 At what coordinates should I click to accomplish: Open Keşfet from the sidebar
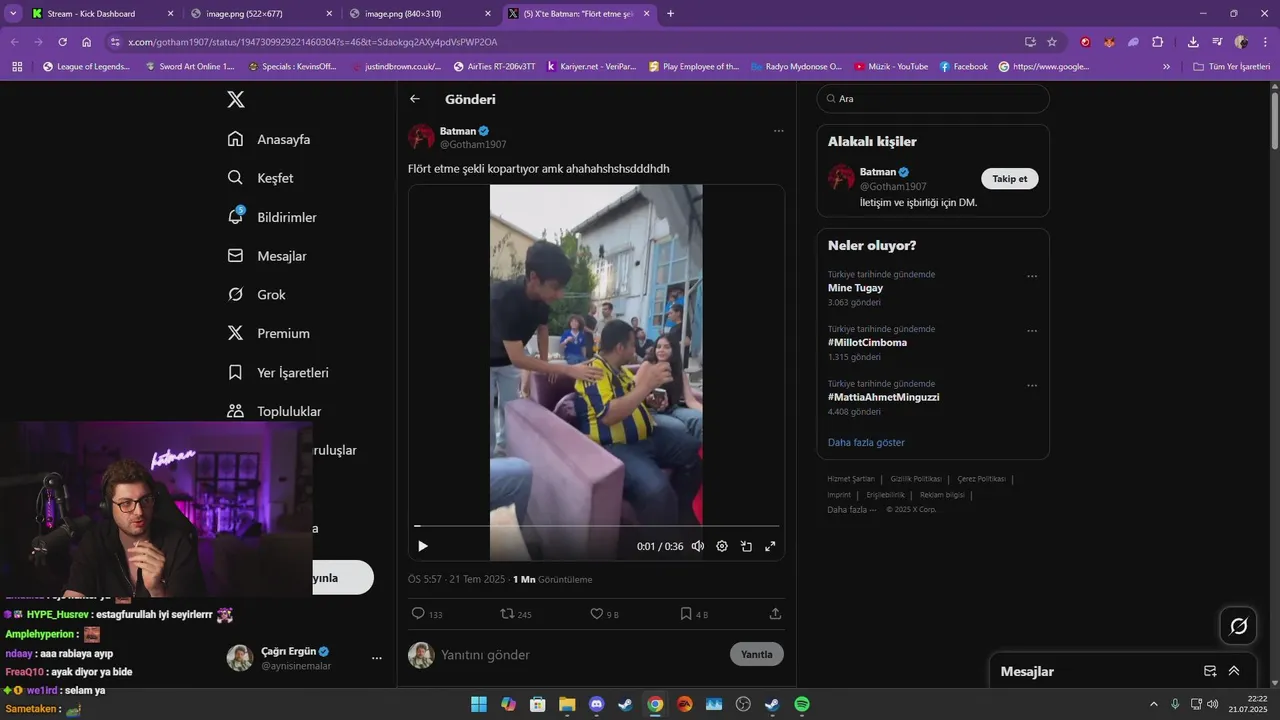(x=261, y=178)
